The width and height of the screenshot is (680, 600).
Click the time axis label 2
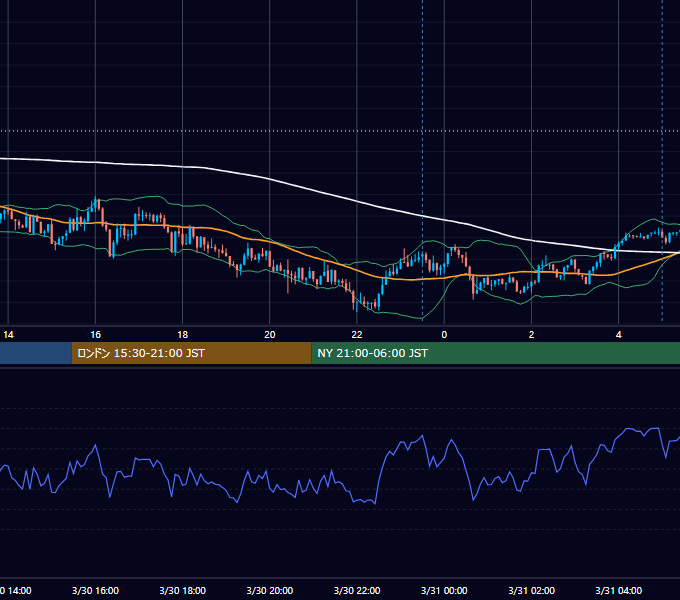[x=531, y=335]
